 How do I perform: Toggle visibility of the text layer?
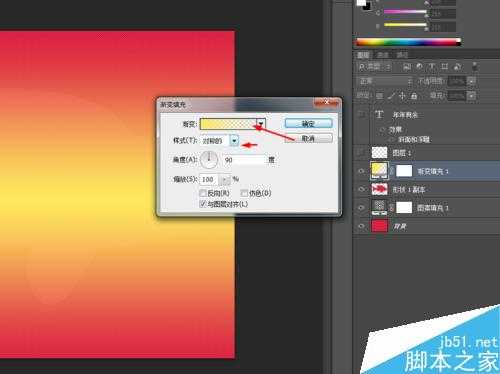coord(361,115)
